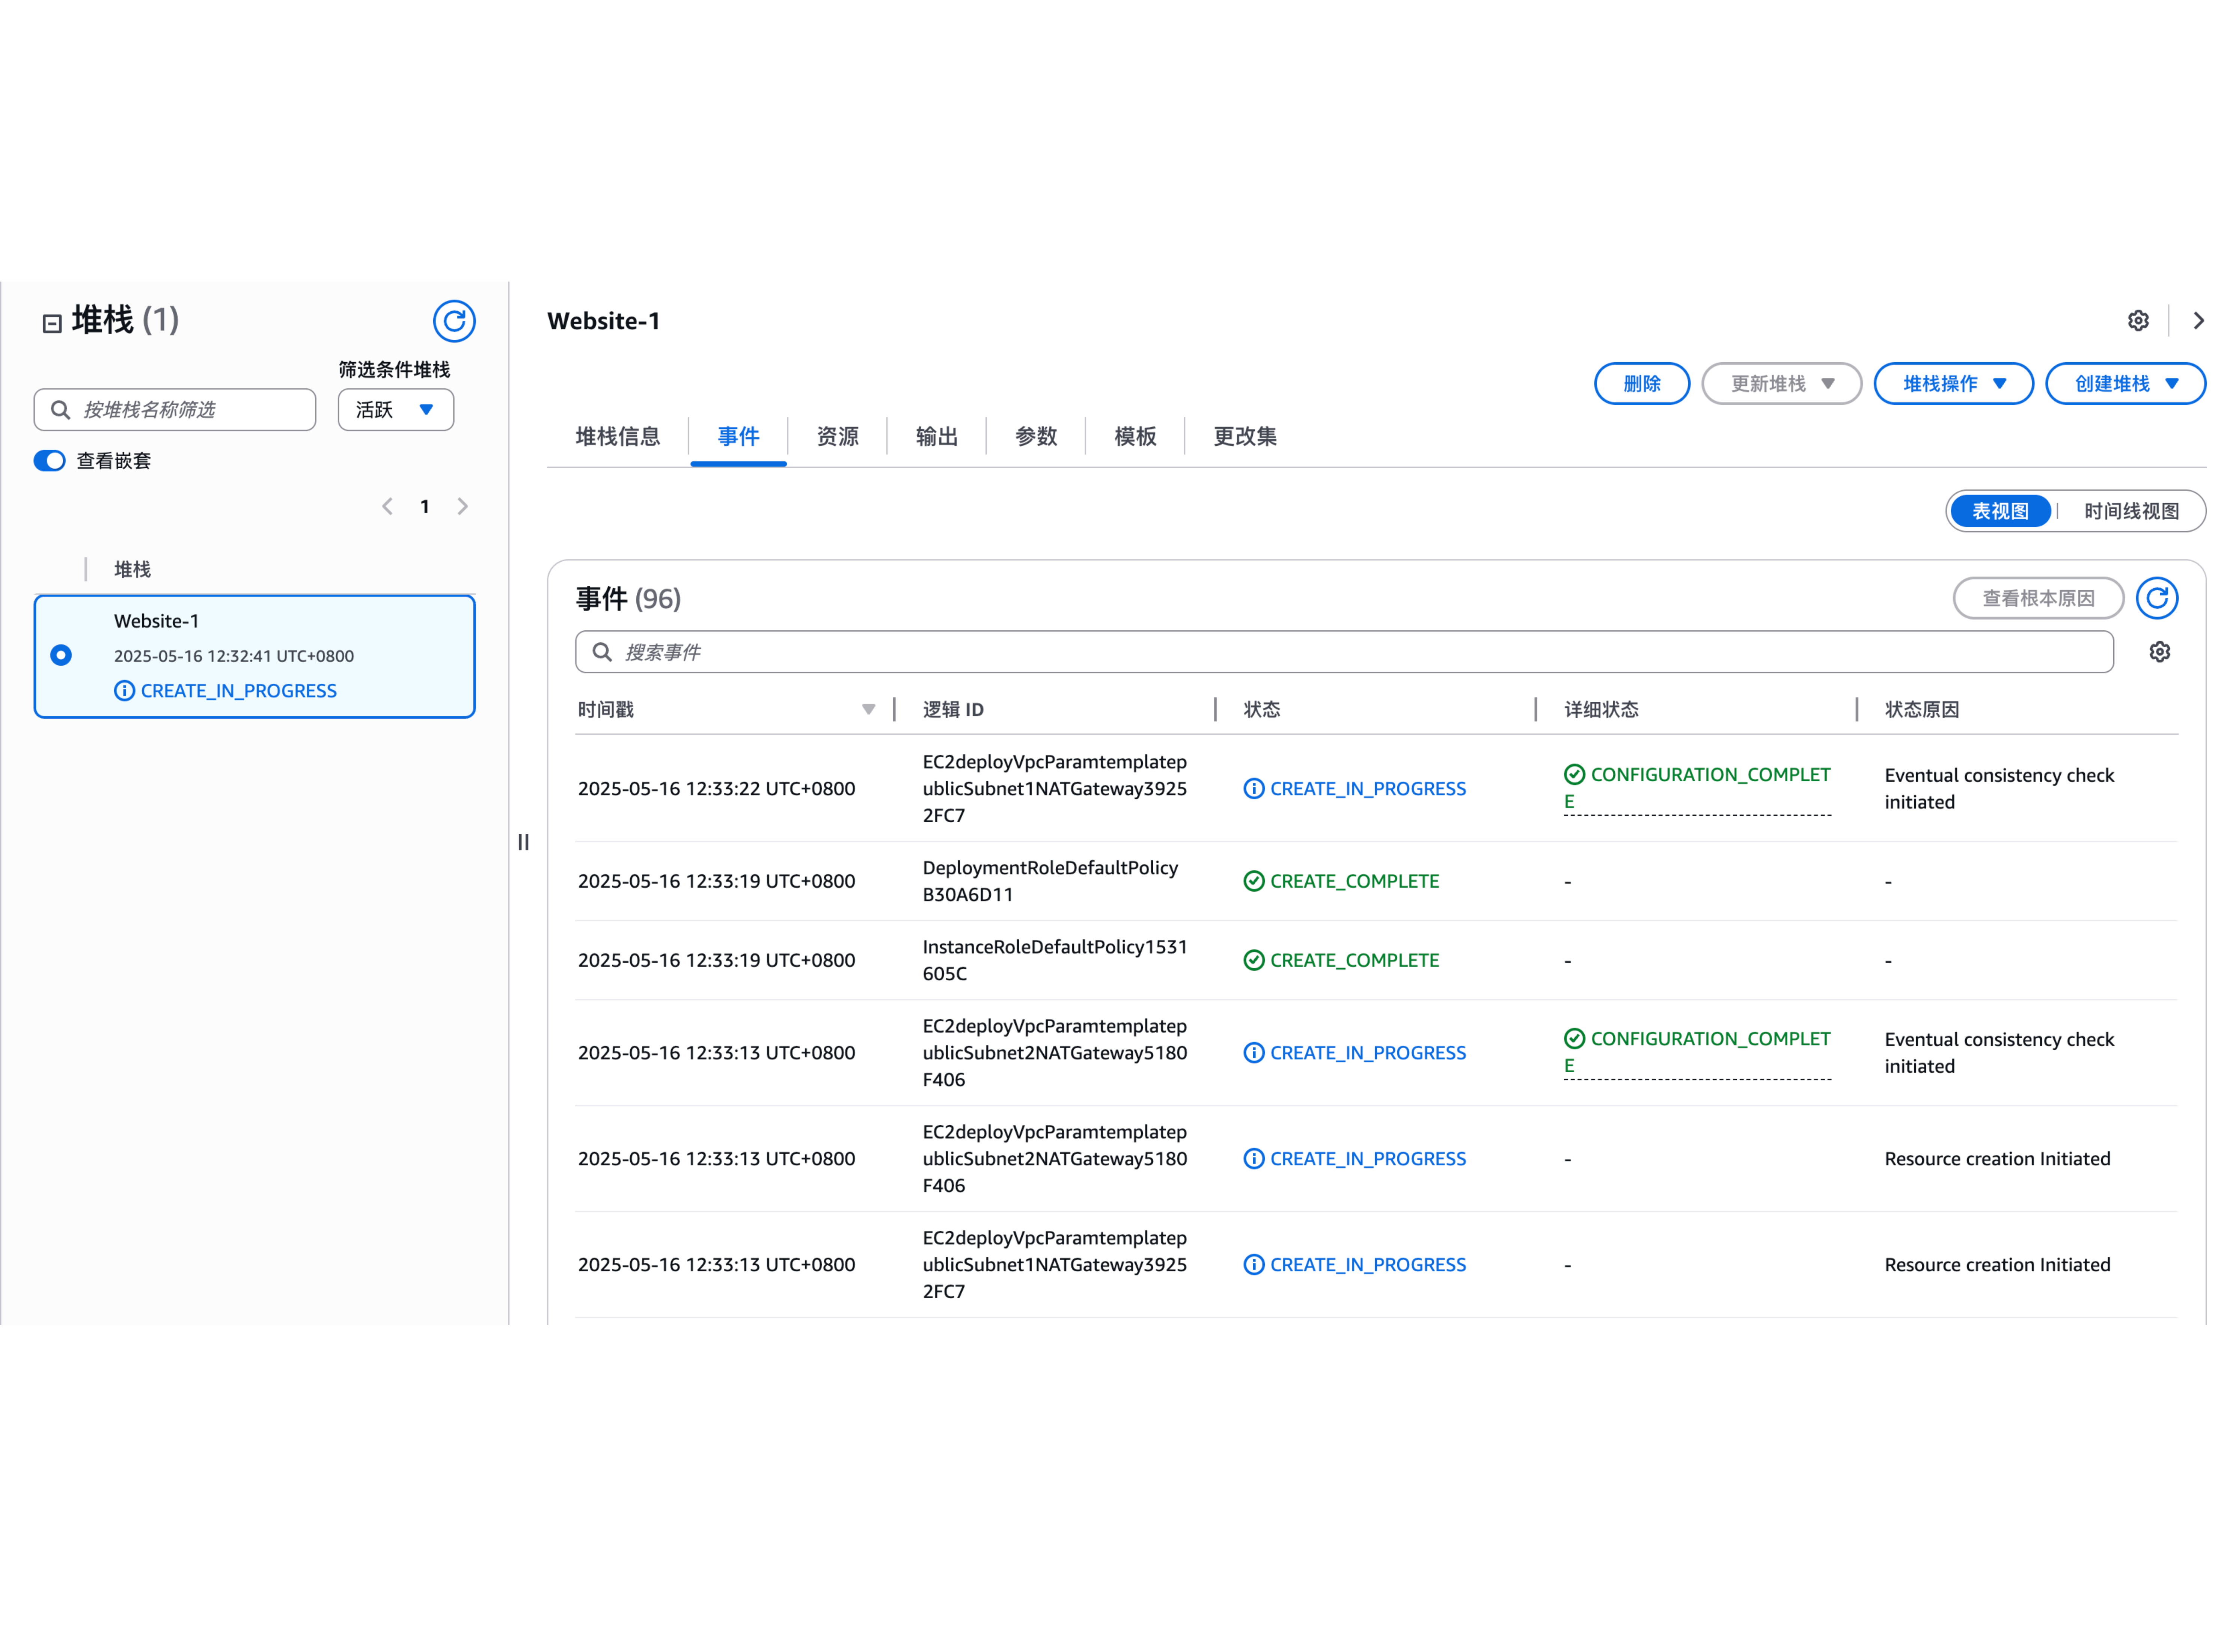Switch to 表视图 table view
The height and width of the screenshot is (1652, 2215).
click(1999, 511)
